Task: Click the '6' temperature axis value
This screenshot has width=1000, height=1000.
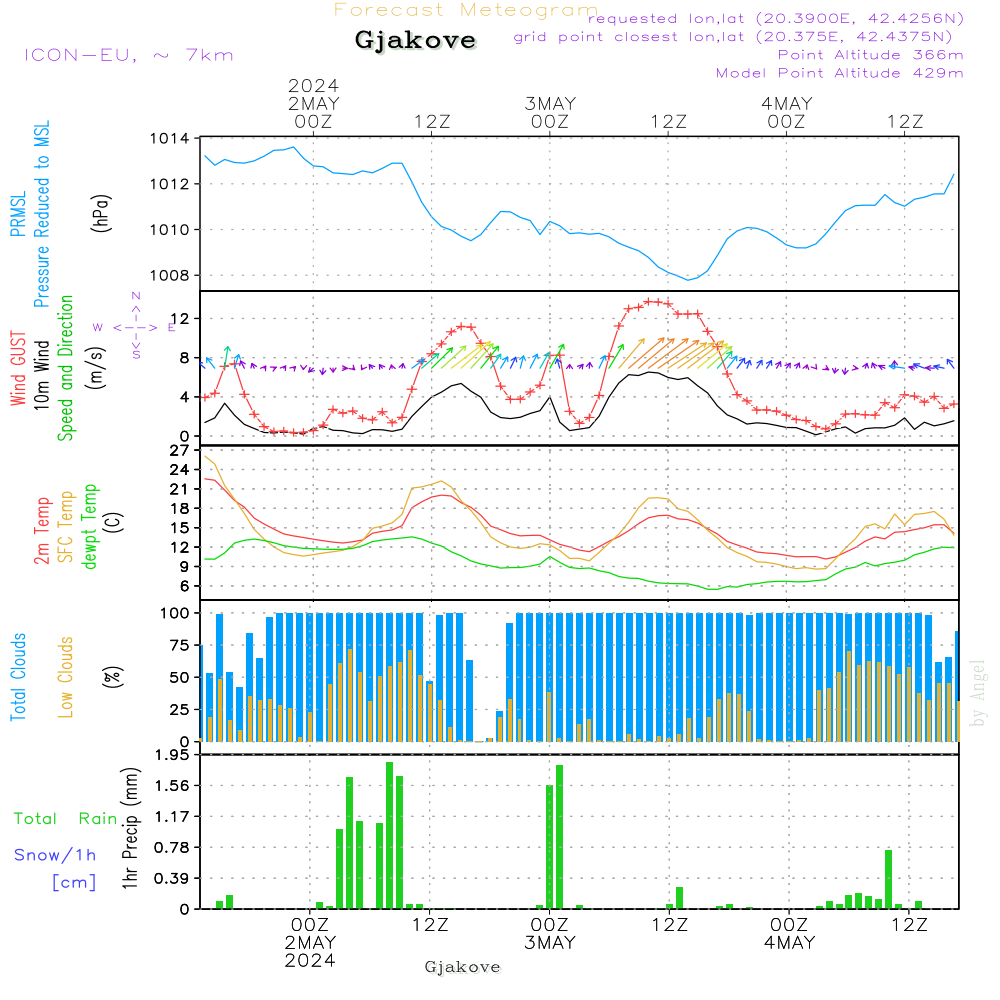Action: click(185, 586)
